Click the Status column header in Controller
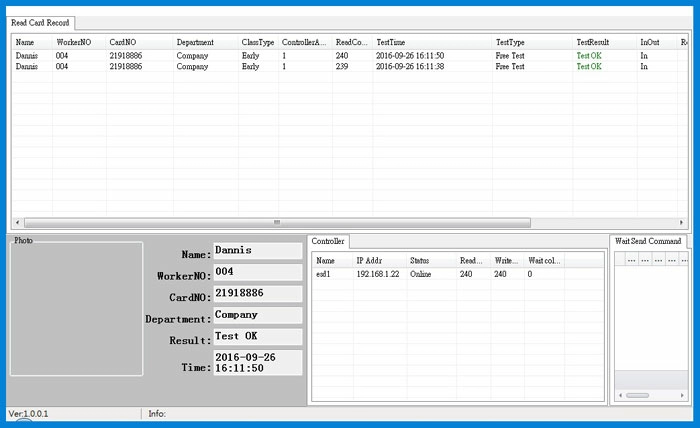Image resolution: width=700 pixels, height=428 pixels. pyautogui.click(x=420, y=260)
